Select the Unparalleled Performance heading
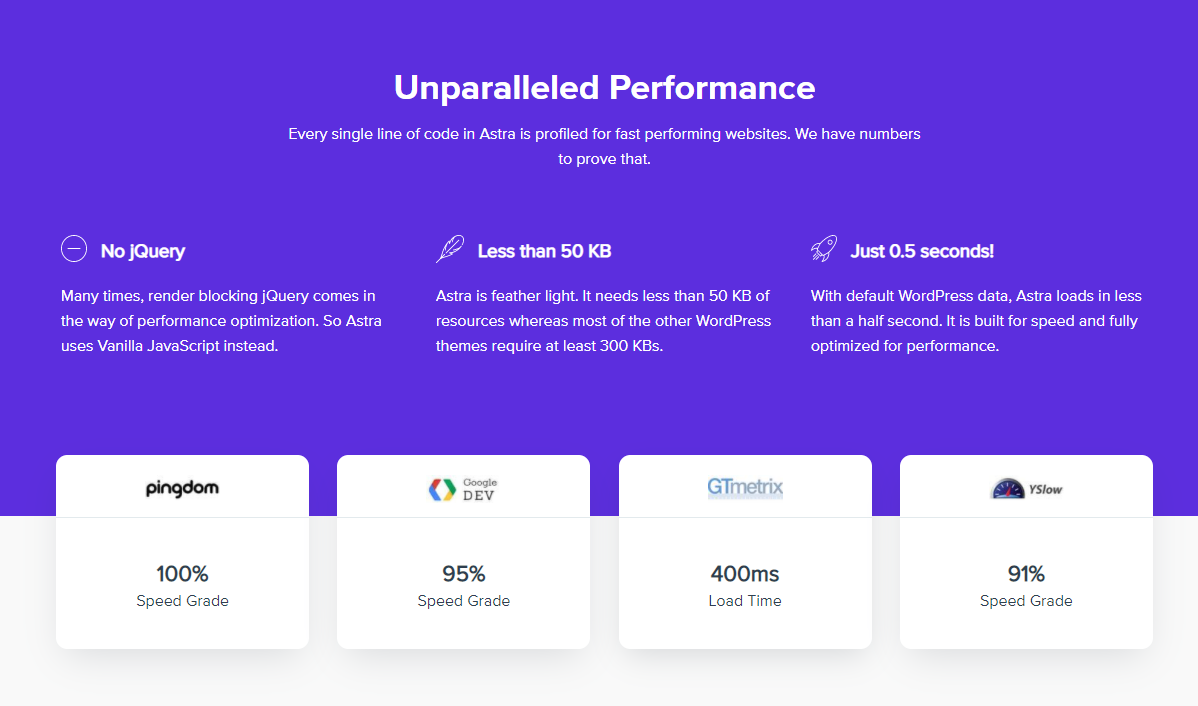Viewport: 1198px width, 706px height. [604, 87]
